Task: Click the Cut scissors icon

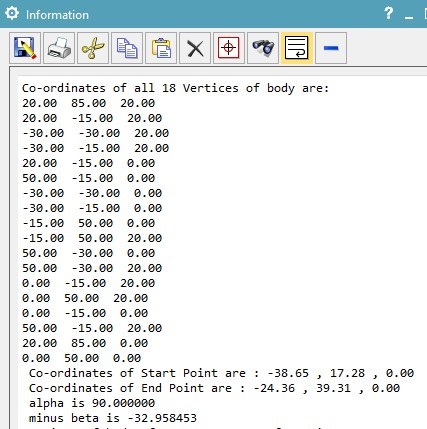Action: pos(93,48)
